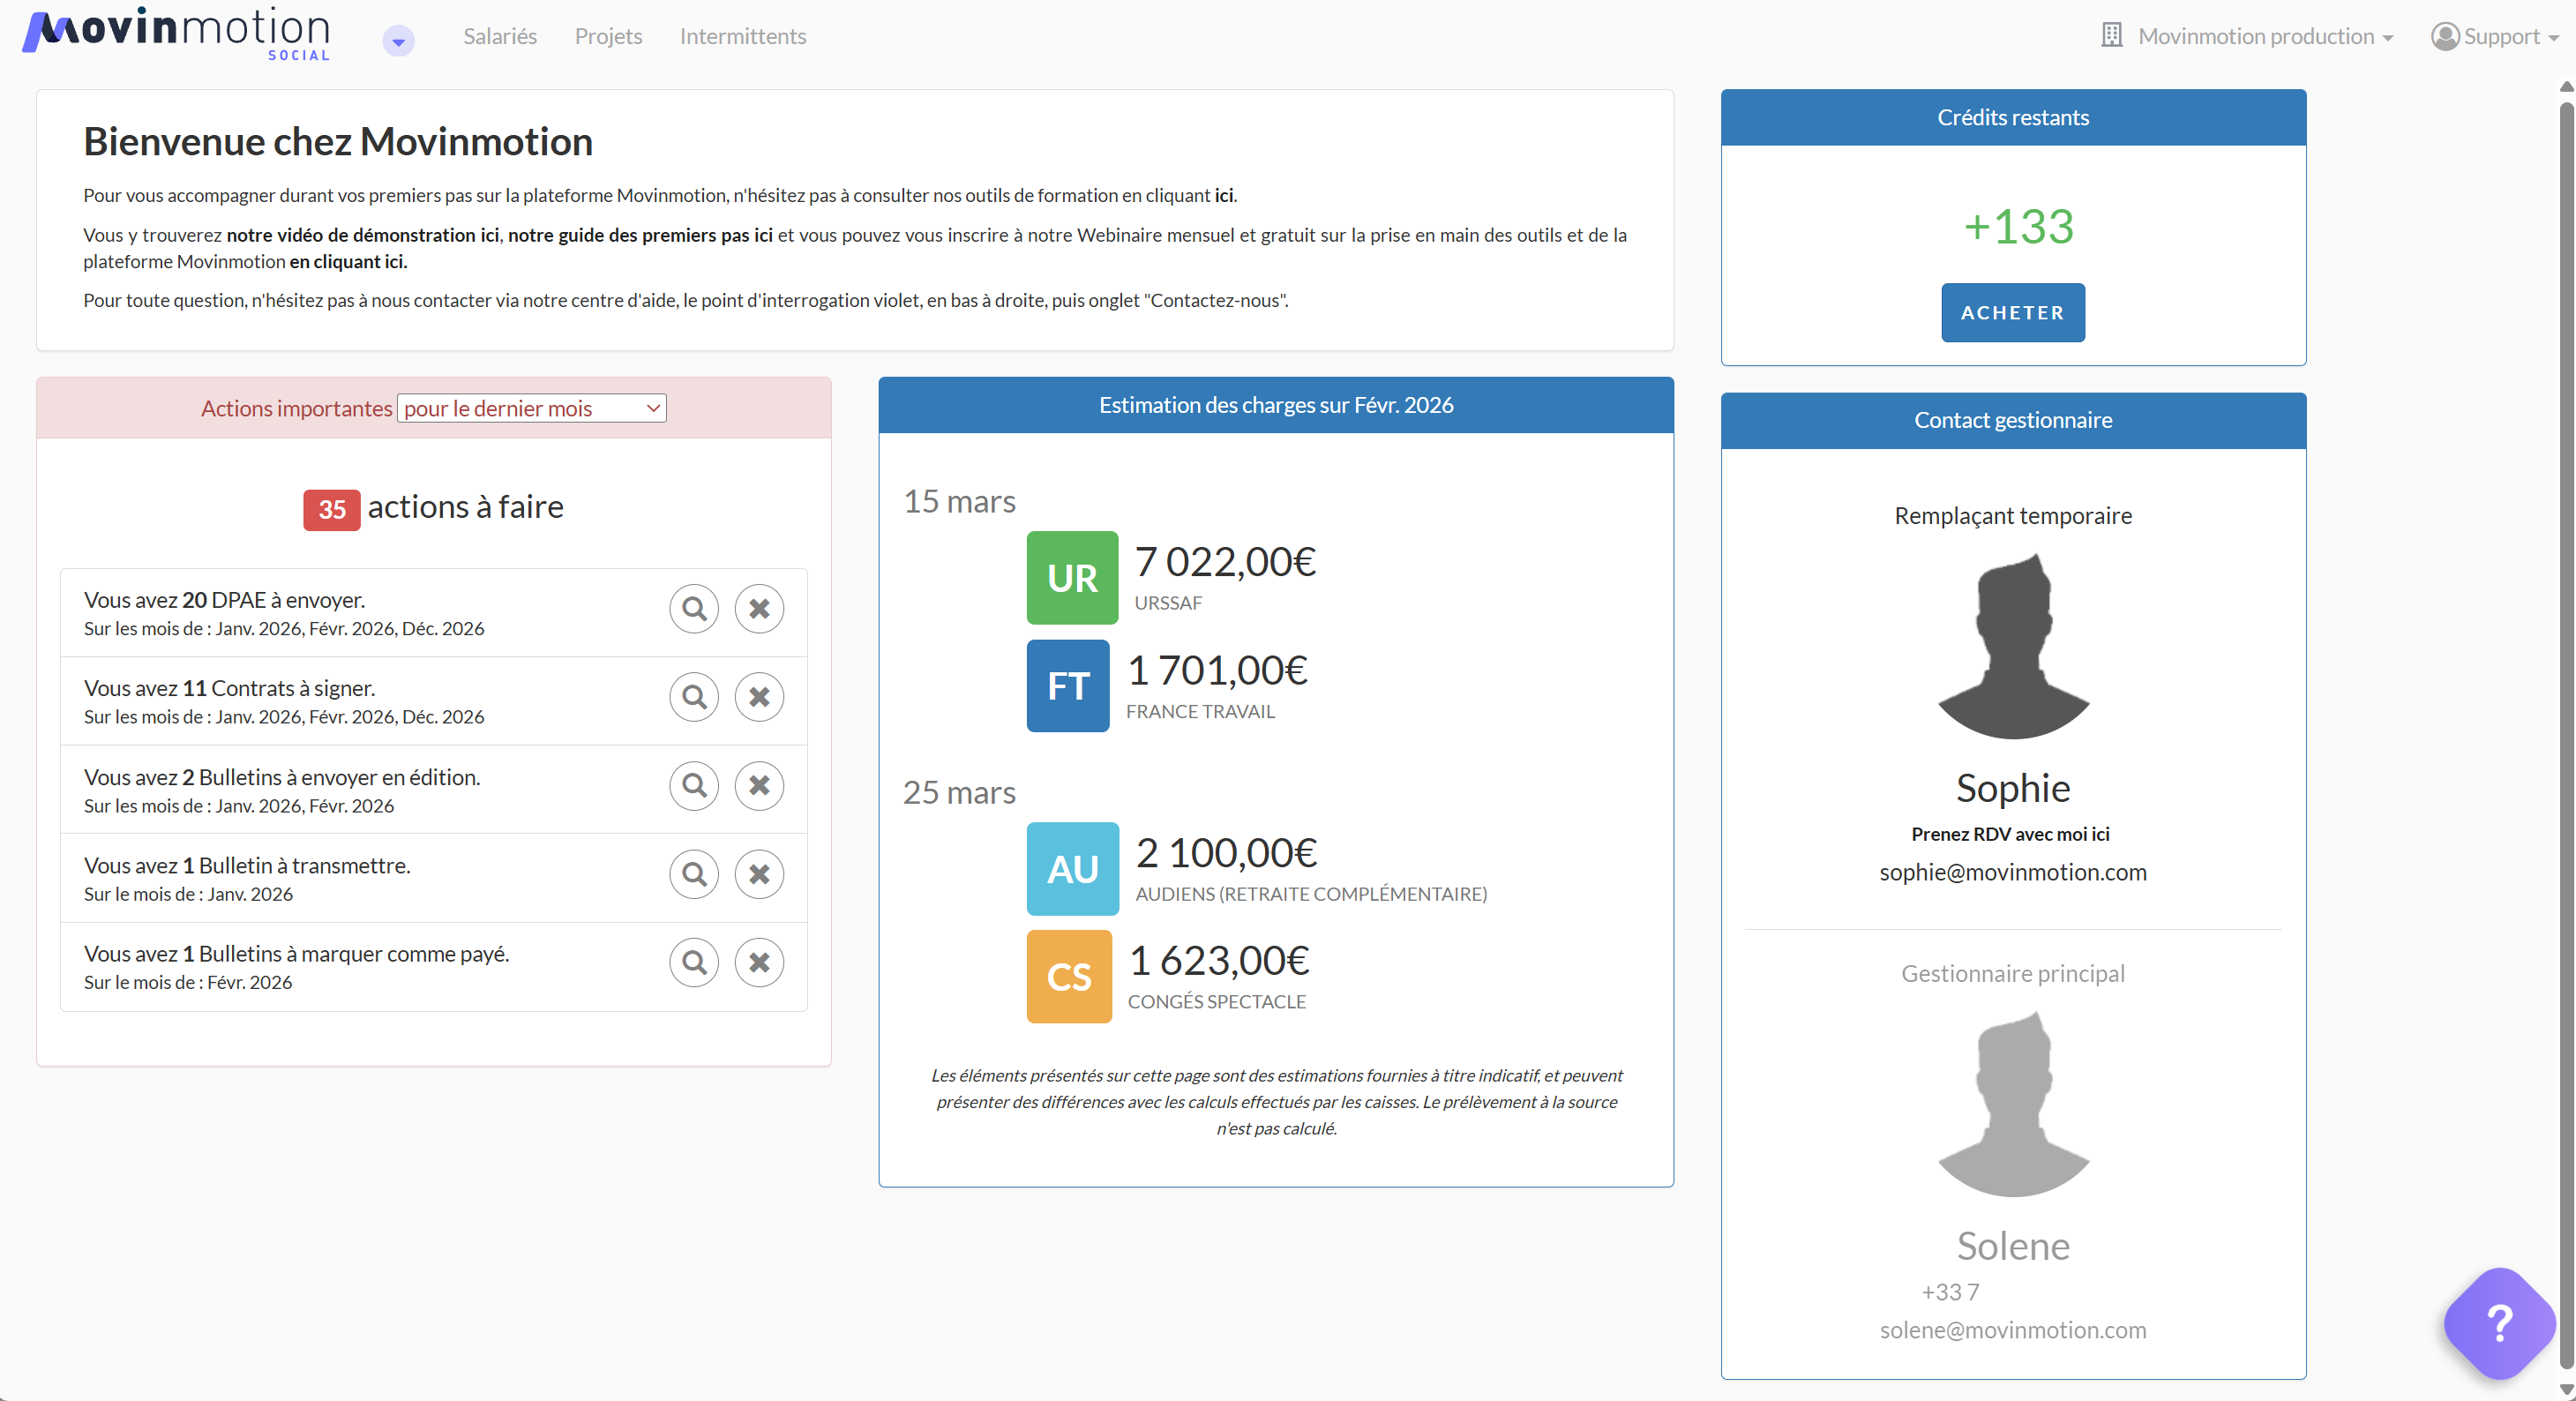The height and width of the screenshot is (1401, 2576).
Task: Open magnifier for Contrats à signer
Action: [x=694, y=697]
